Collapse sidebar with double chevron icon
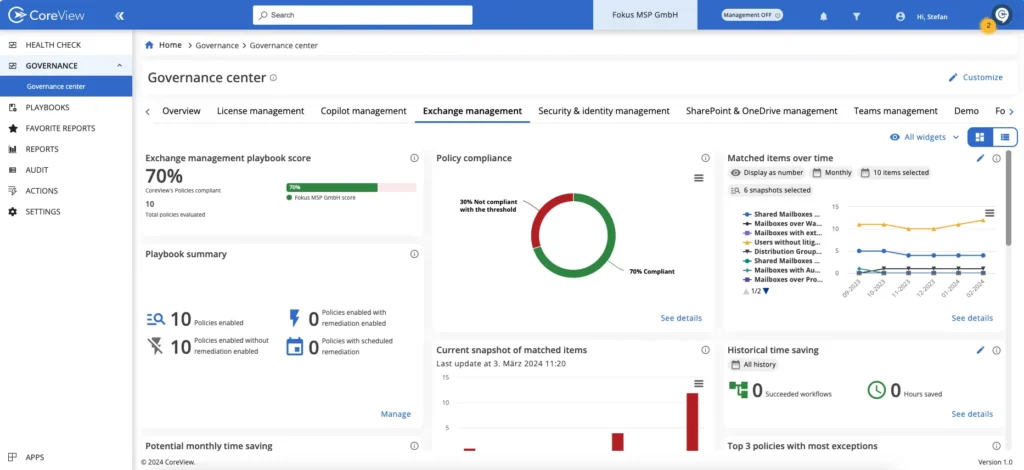 point(119,16)
